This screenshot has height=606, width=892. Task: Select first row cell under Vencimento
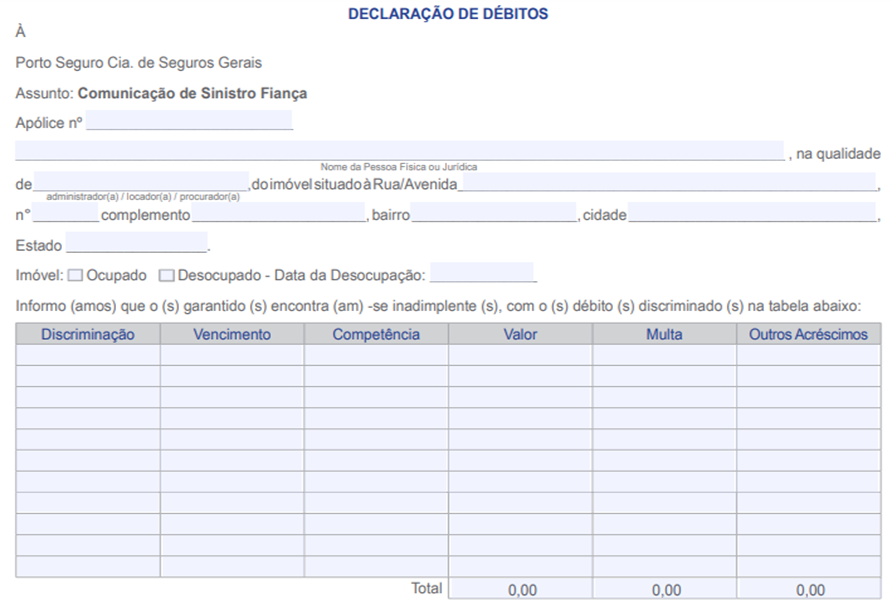pos(232,355)
